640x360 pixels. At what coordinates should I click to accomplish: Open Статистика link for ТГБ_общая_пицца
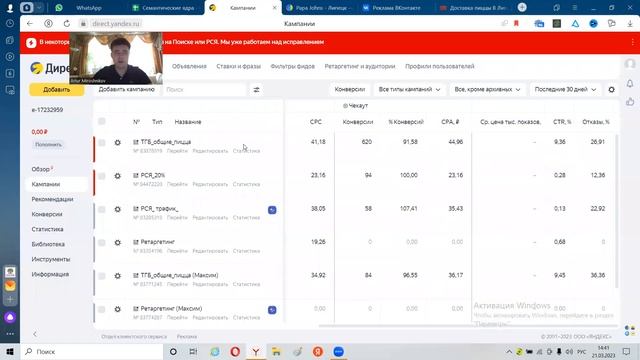247,151
